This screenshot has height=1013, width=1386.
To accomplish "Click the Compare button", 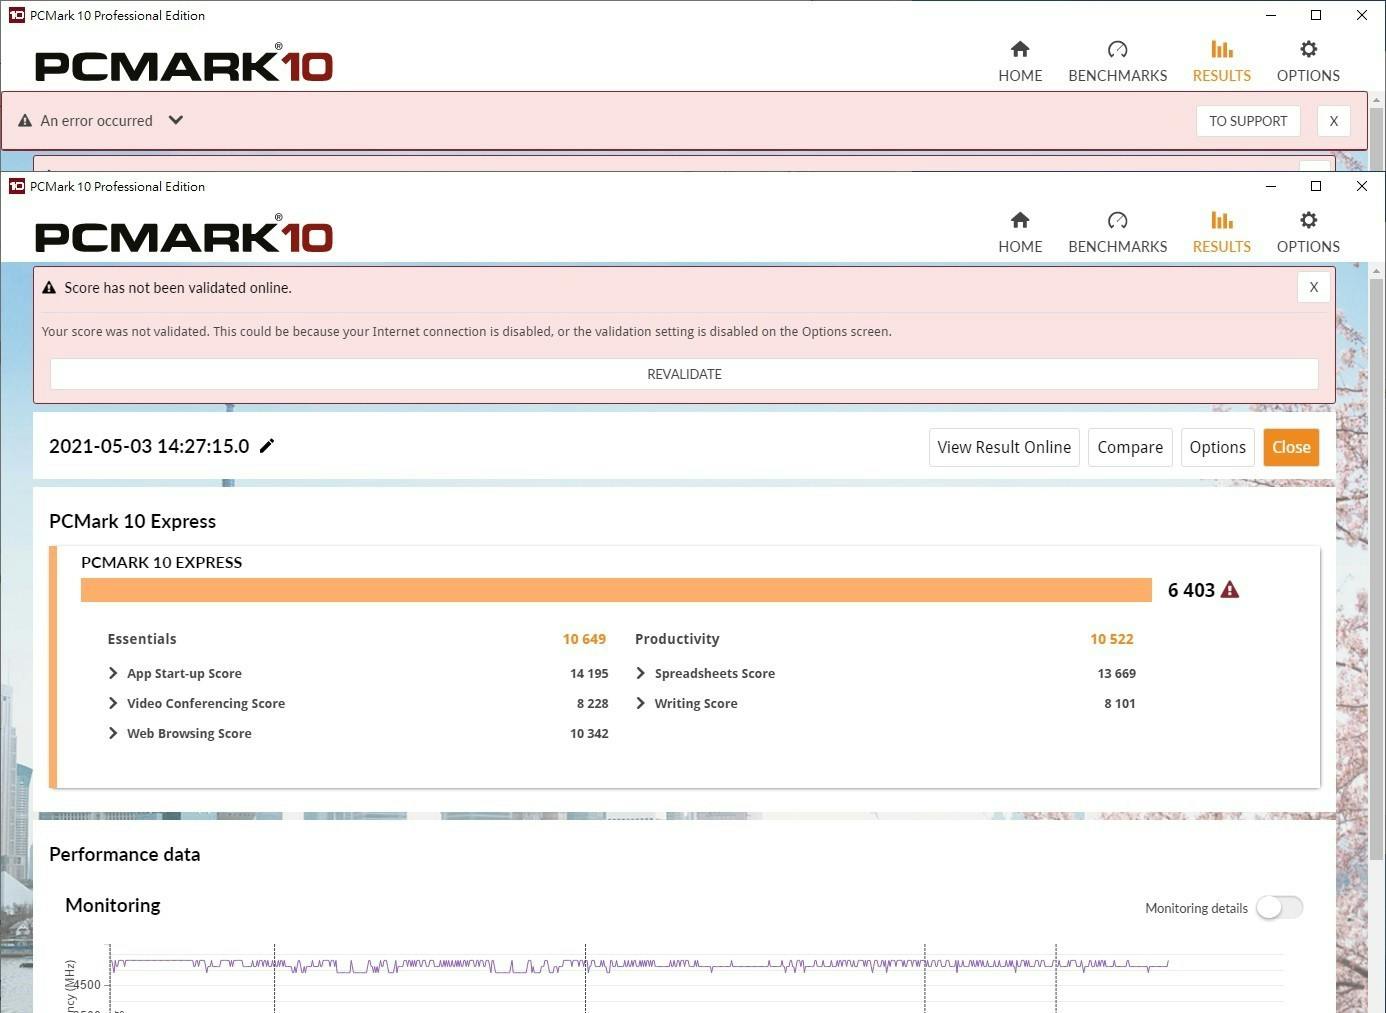I will pos(1130,447).
